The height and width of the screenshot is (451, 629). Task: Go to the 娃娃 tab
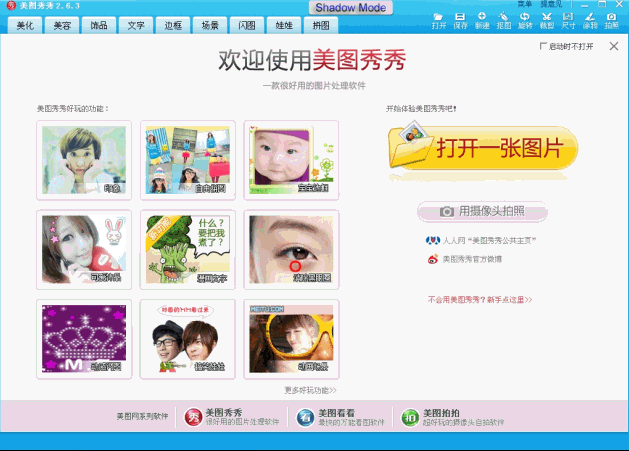(x=284, y=25)
